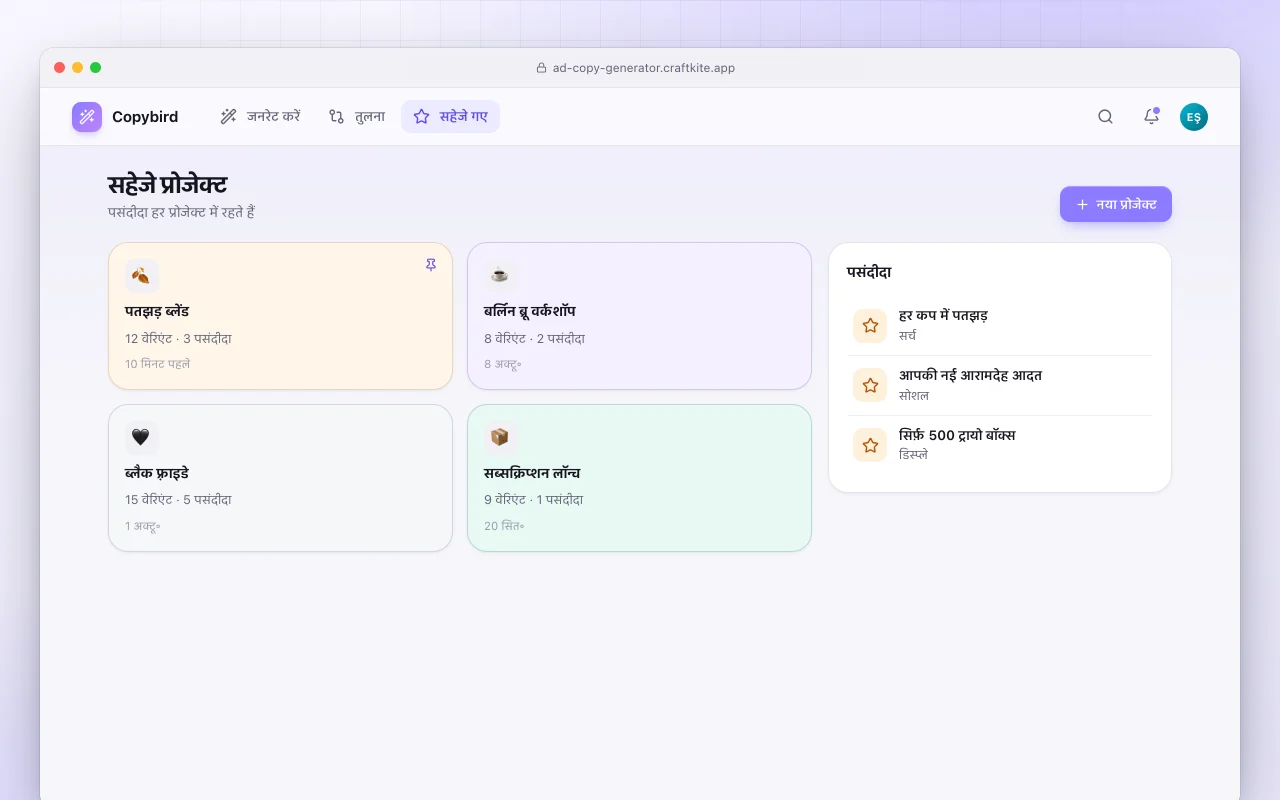Select the सहेजे गए tab
The width and height of the screenshot is (1280, 800).
click(451, 117)
